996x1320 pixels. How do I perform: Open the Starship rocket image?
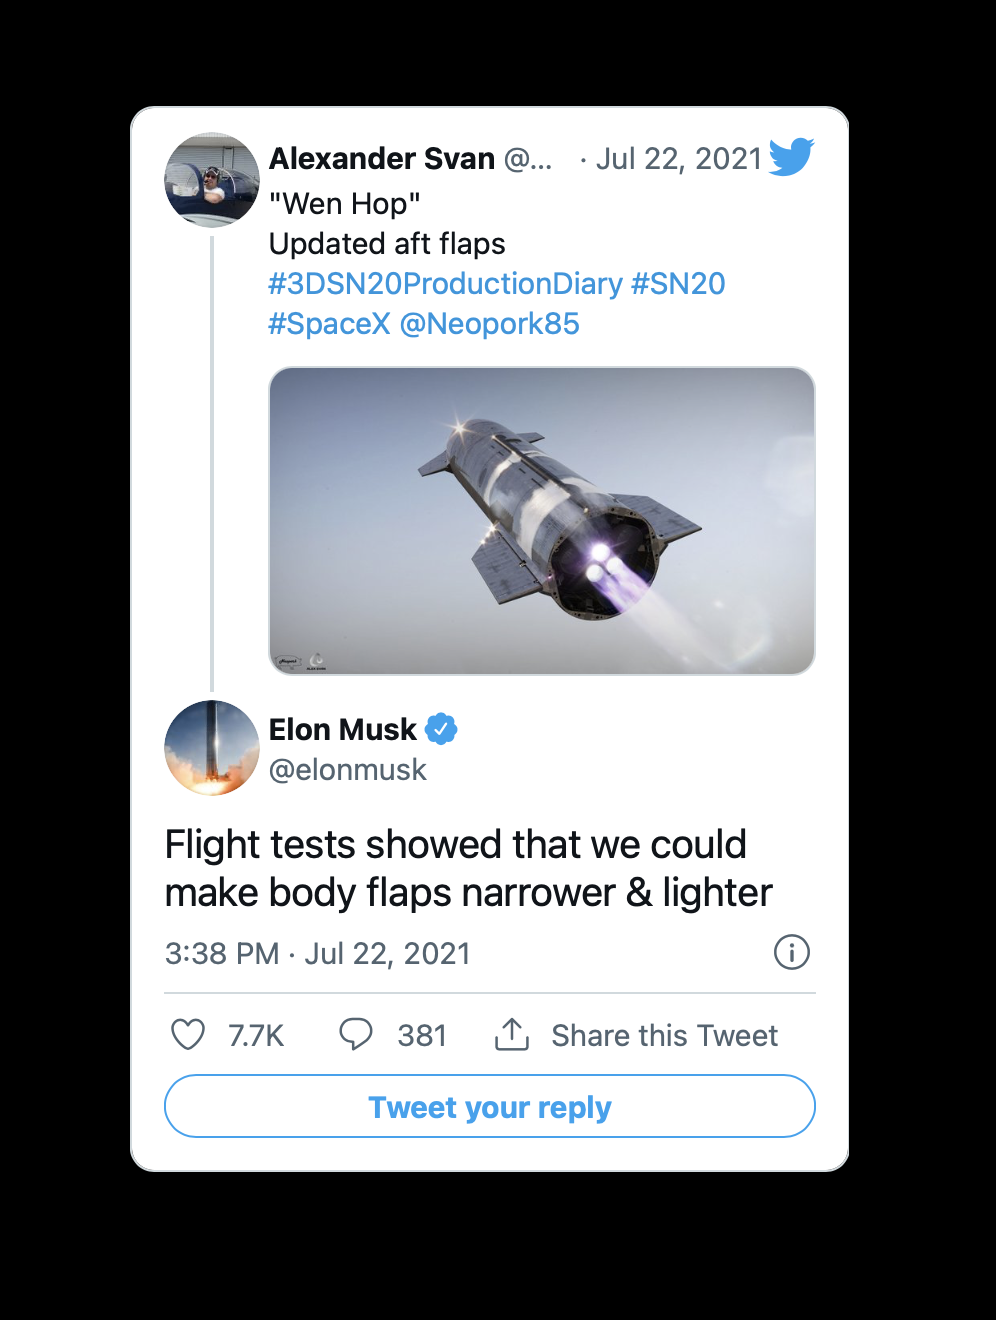click(541, 520)
